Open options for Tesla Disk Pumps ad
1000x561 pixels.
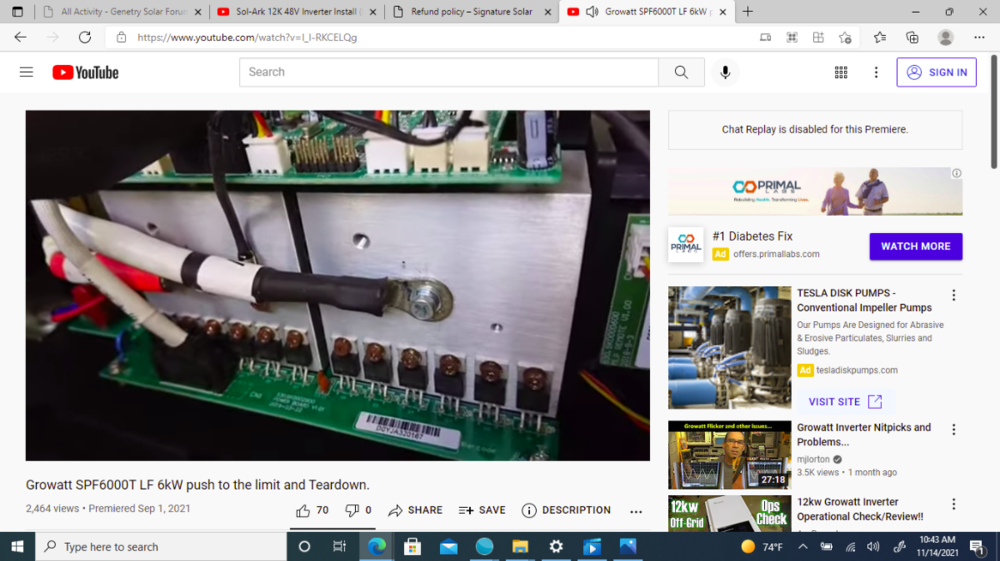[953, 295]
